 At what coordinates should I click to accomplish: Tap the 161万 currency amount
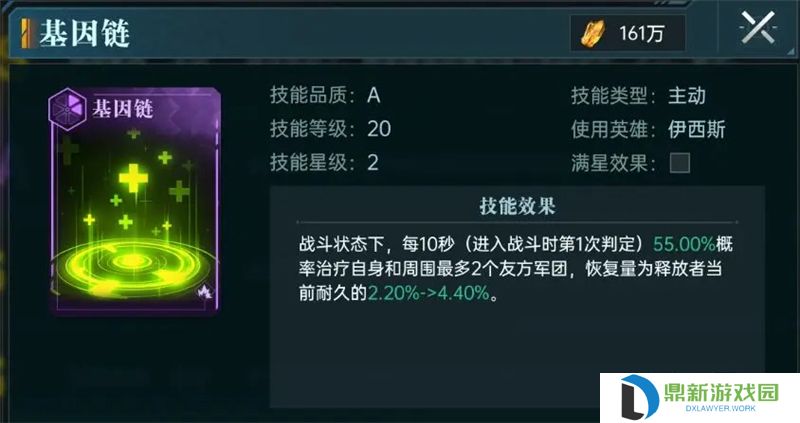(641, 34)
